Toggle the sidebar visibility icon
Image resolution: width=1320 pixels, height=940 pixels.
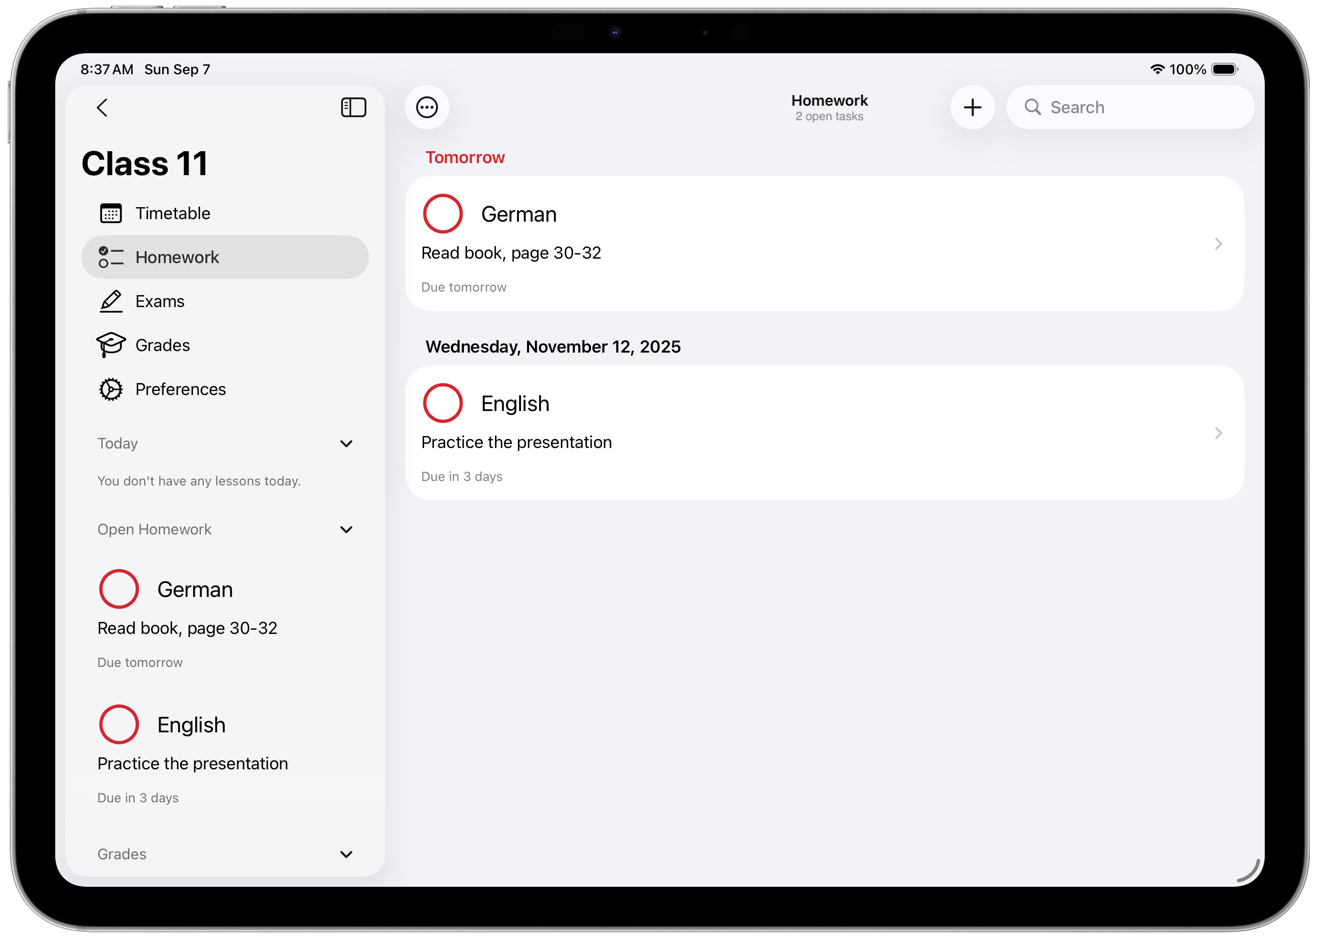pyautogui.click(x=353, y=107)
